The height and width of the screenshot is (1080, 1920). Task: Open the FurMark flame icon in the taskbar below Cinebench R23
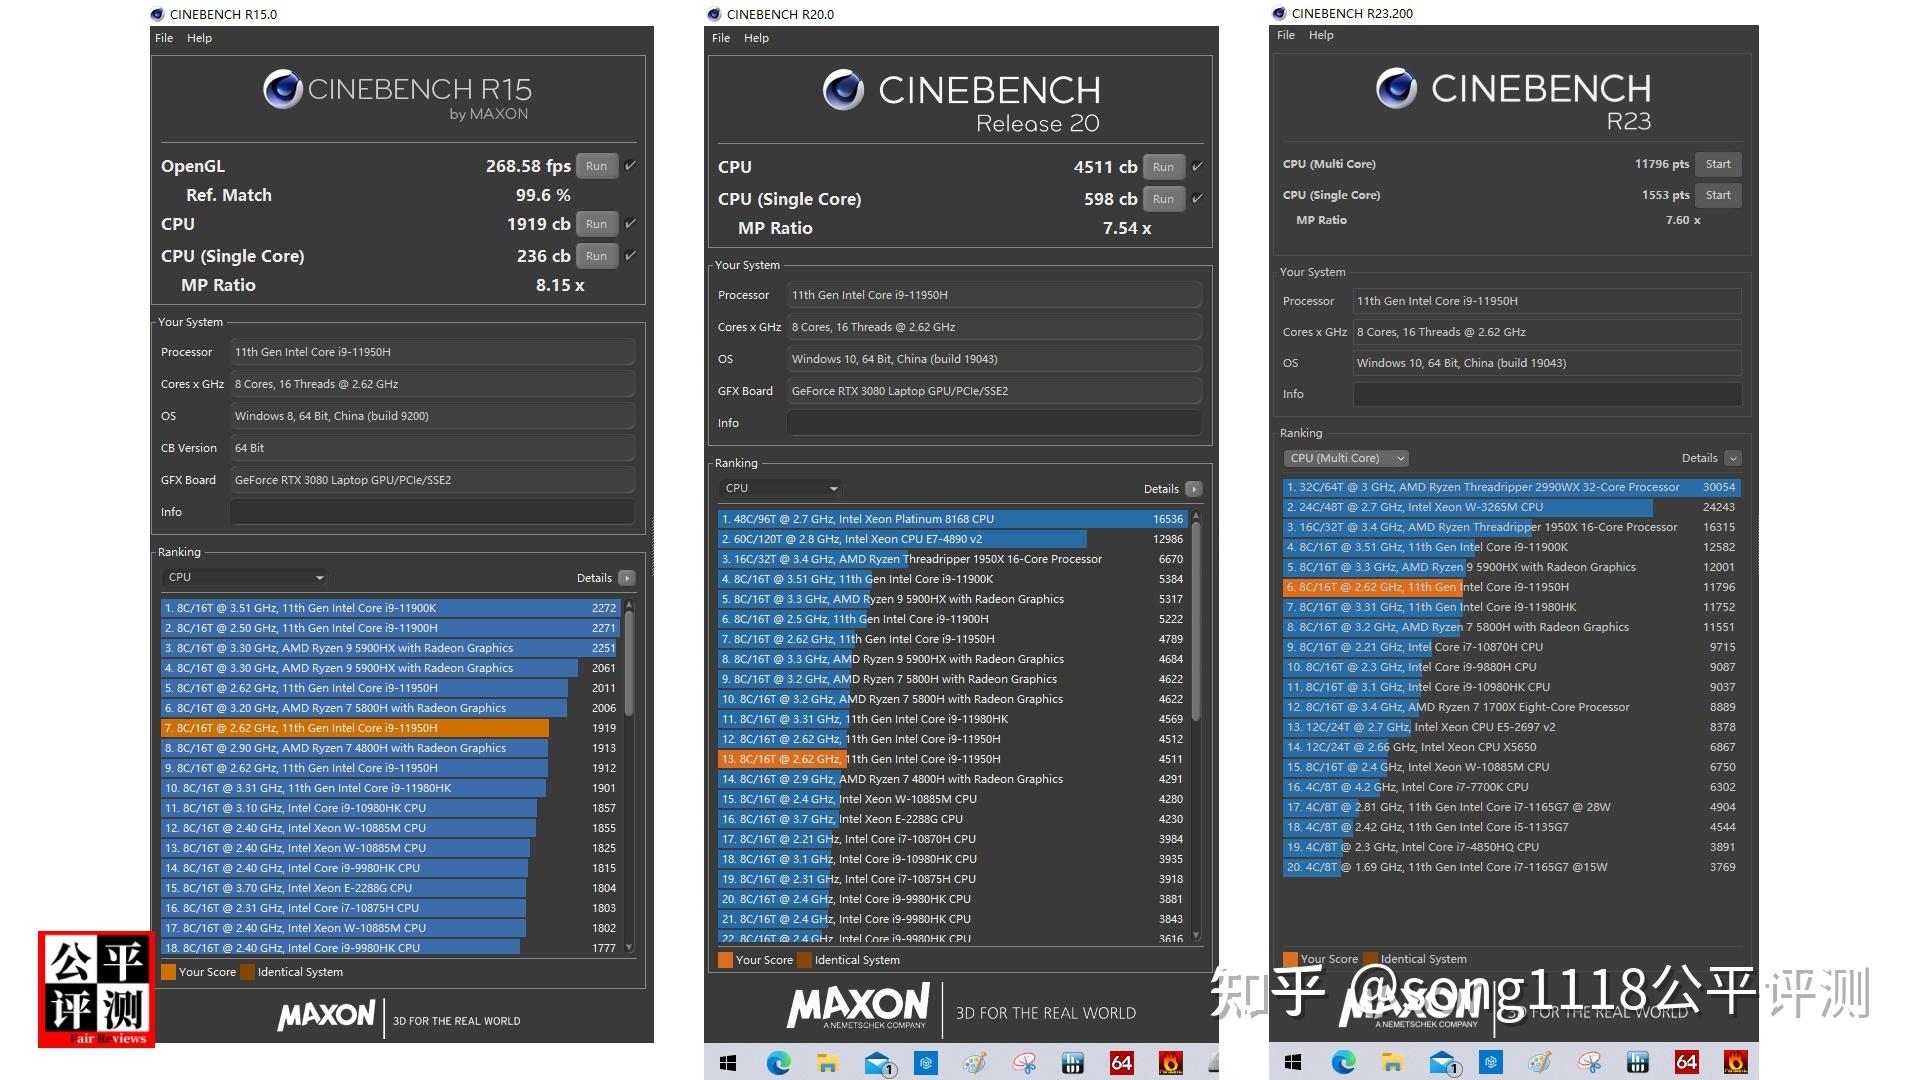tap(1736, 1061)
